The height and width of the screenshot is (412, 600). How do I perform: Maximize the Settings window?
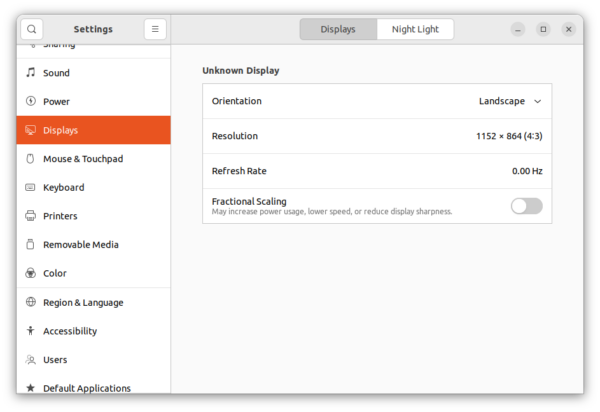[543, 29]
